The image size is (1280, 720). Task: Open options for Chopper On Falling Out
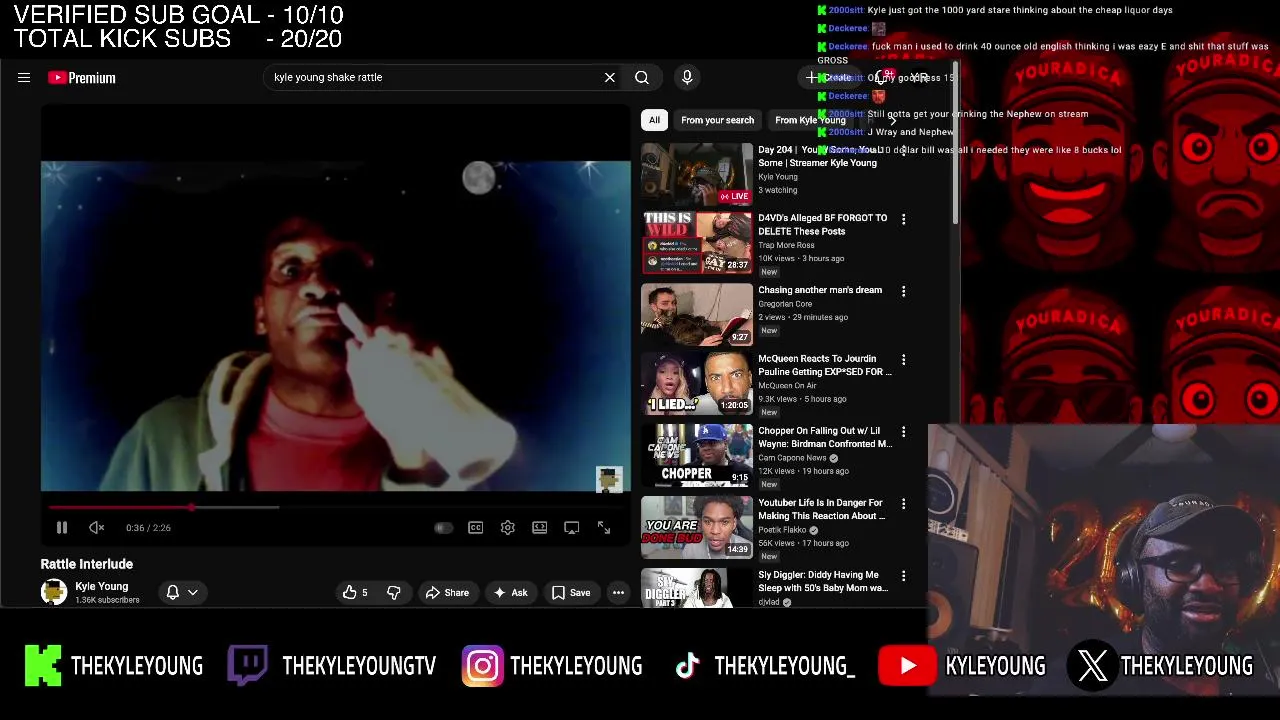click(903, 432)
